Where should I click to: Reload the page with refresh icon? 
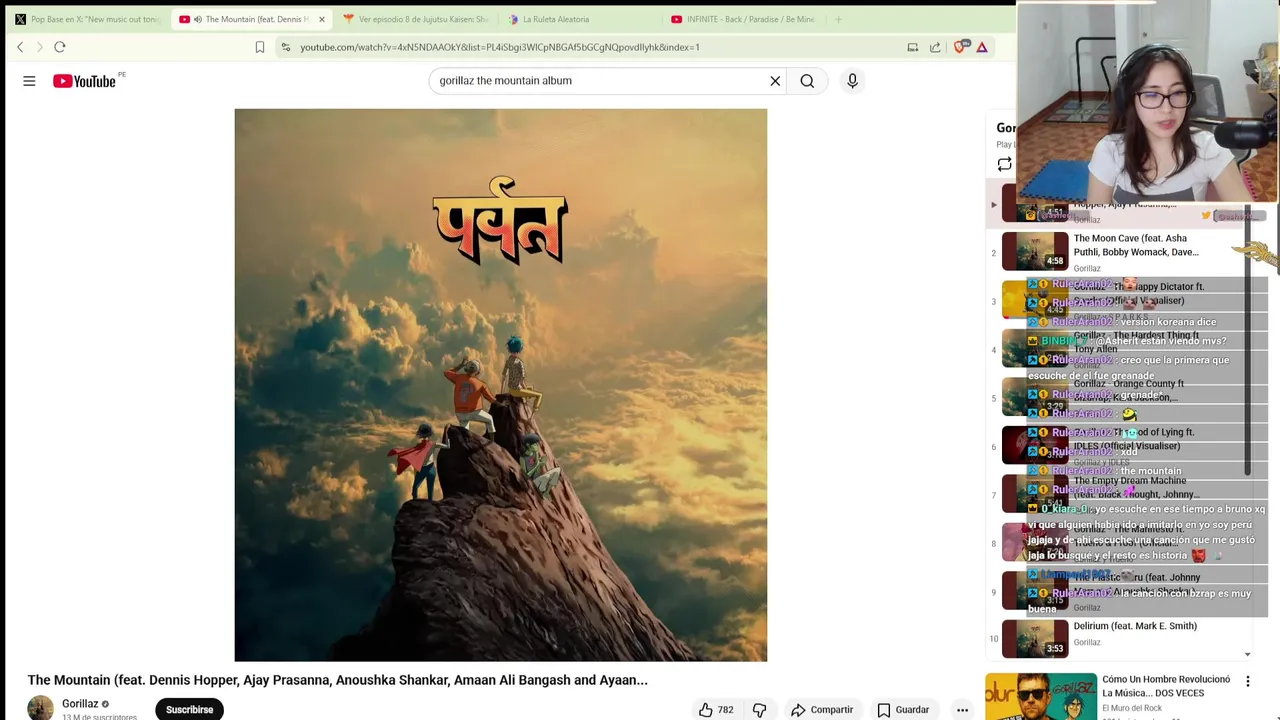(x=60, y=47)
